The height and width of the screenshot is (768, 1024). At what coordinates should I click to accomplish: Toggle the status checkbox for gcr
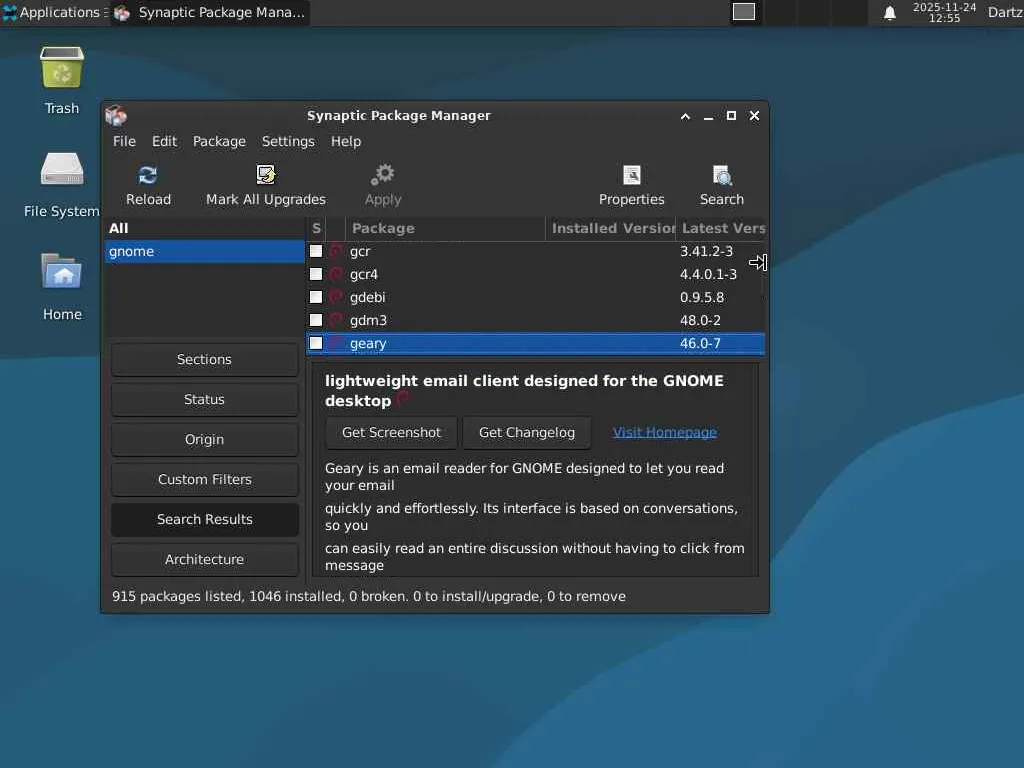[x=316, y=251]
